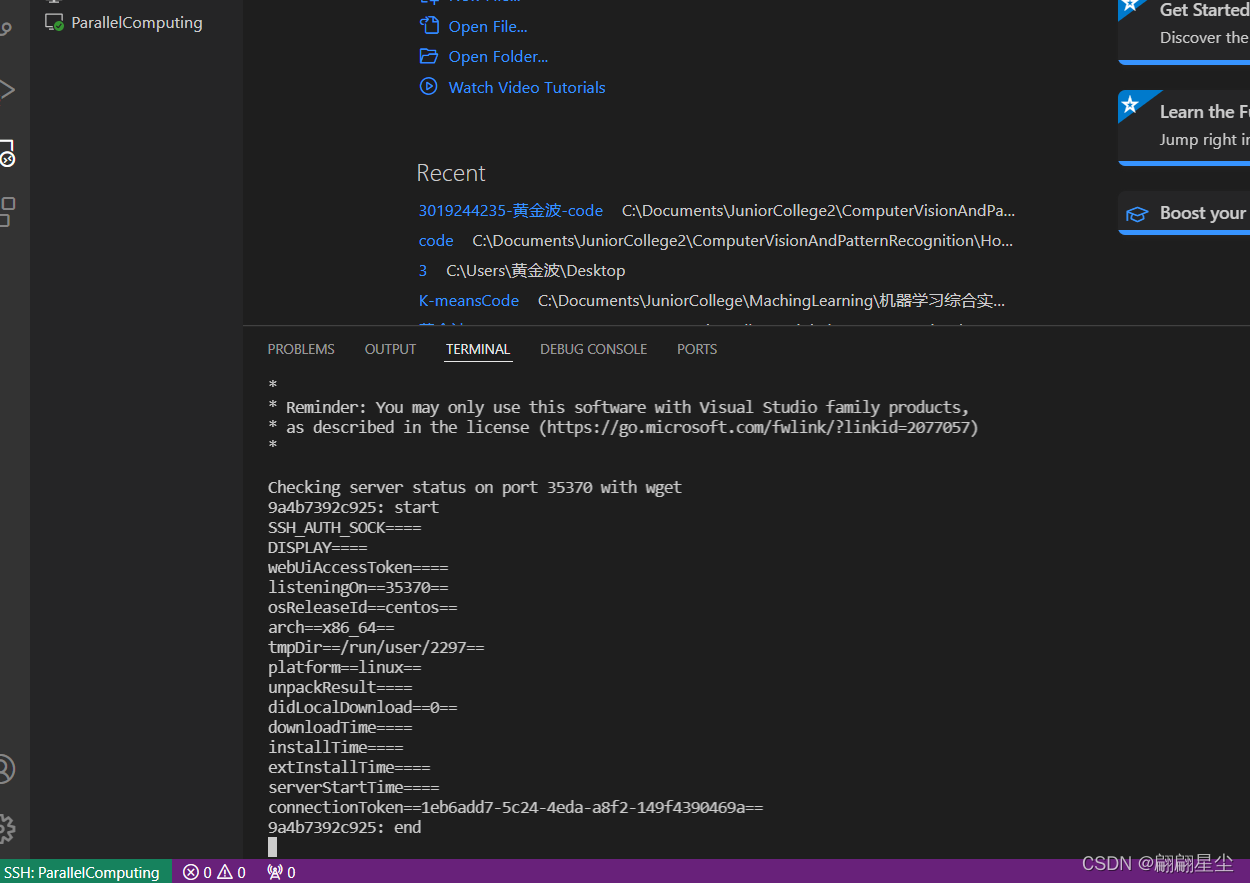Click the Open Folder... link
1250x883 pixels.
point(498,57)
